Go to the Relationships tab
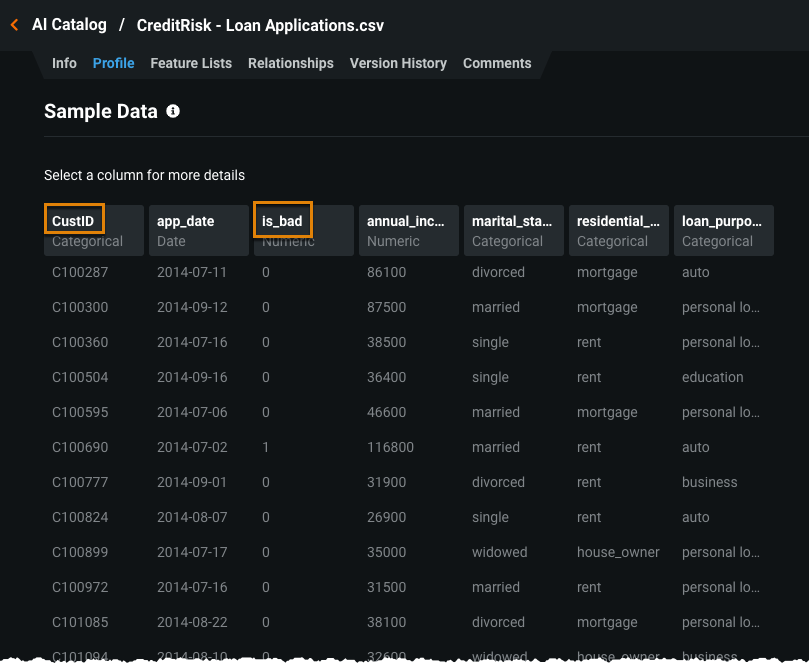This screenshot has height=663, width=809. pos(291,63)
